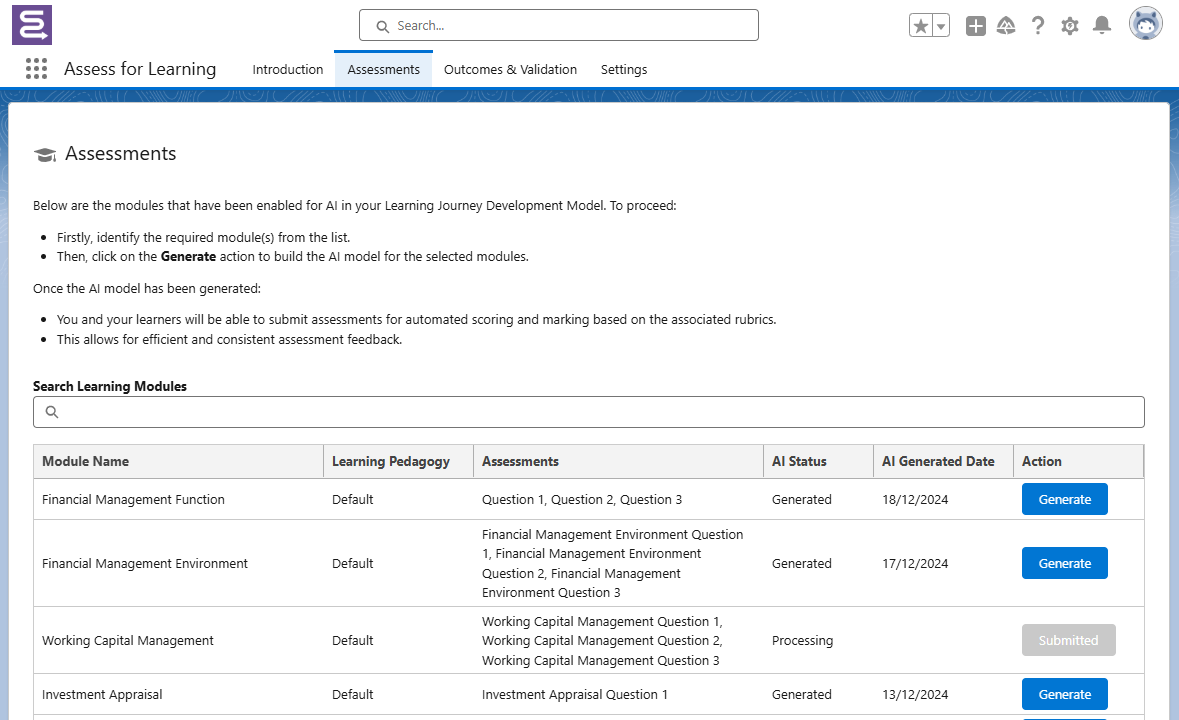Switch to the Introduction tab
This screenshot has height=720, width=1179.
tap(287, 70)
